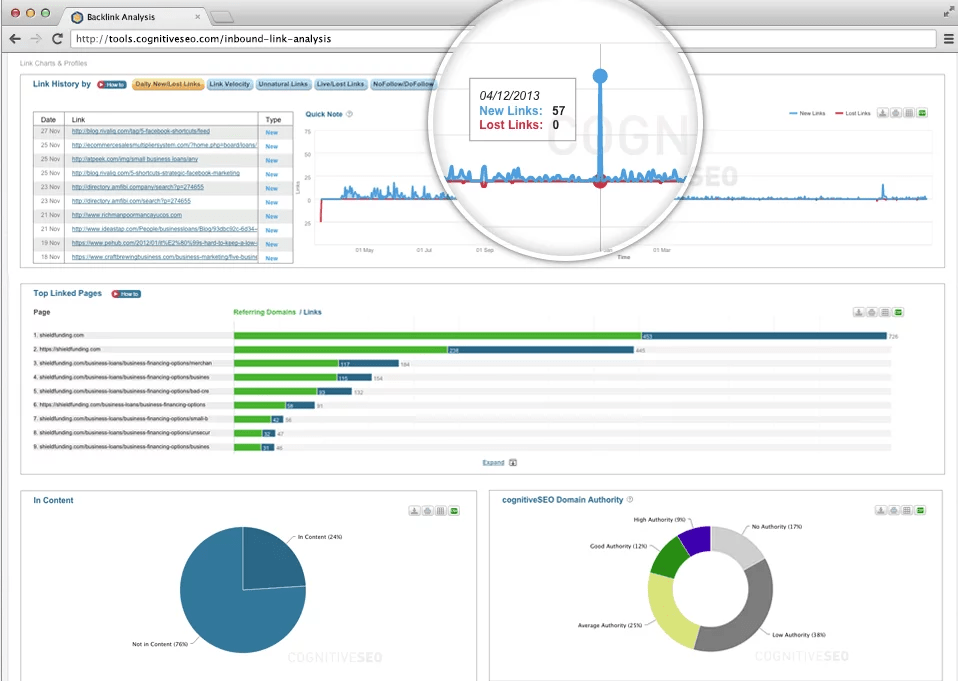Click the Domain Authority help question mark
Screen dimensions: 958x681
[x=630, y=499]
